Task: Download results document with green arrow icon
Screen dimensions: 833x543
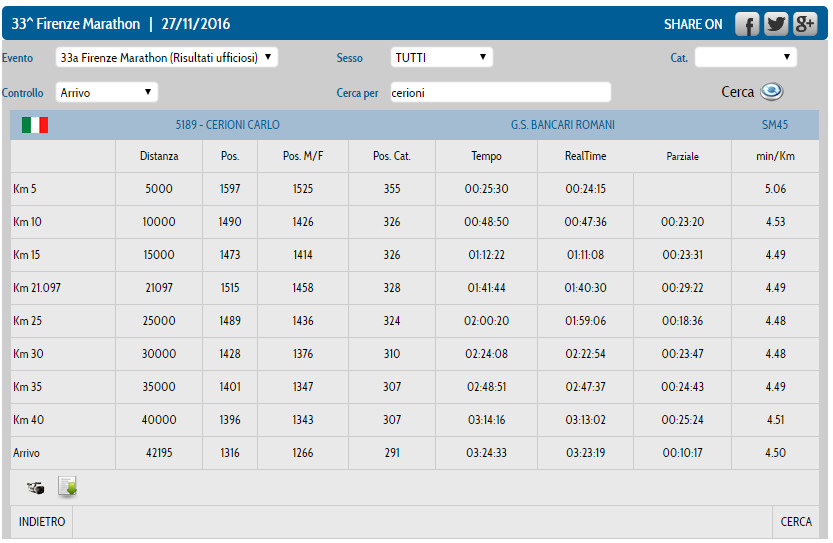Action: coord(68,488)
